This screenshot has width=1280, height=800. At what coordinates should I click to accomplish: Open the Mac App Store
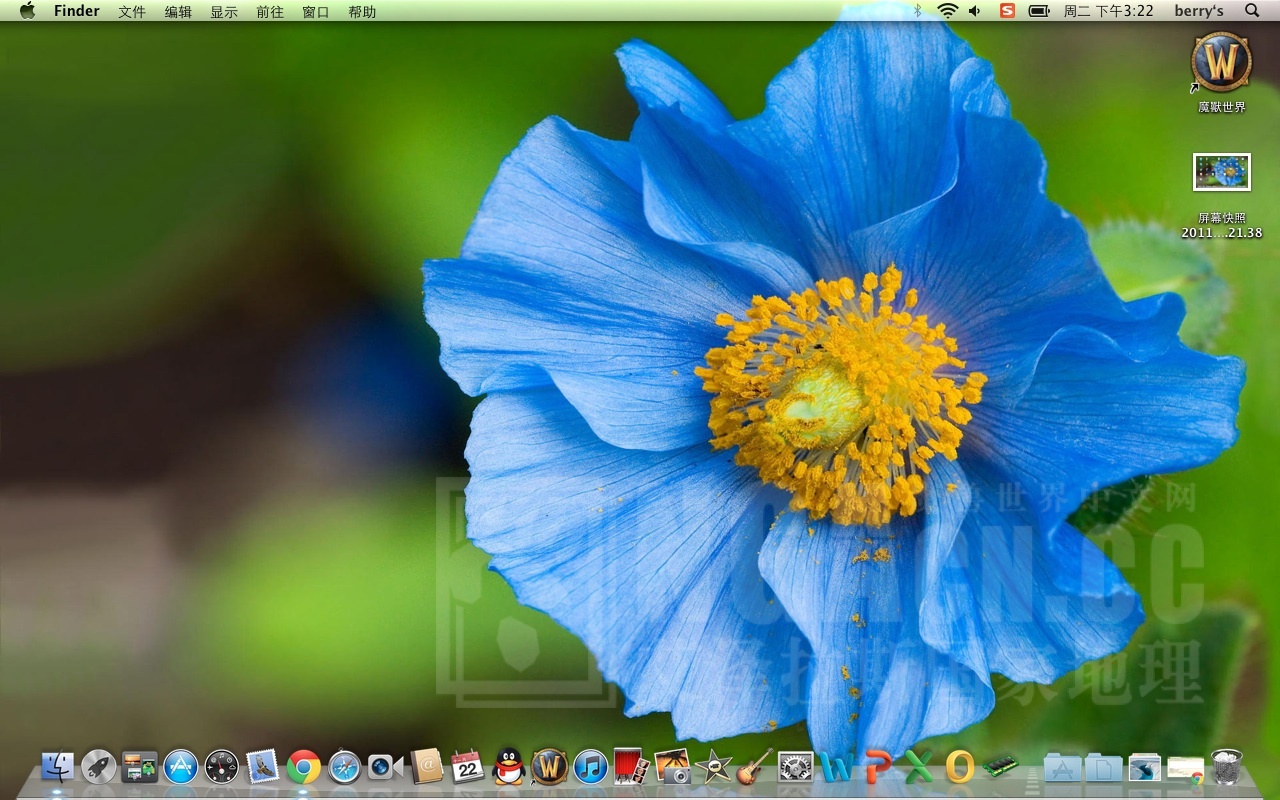pyautogui.click(x=181, y=767)
